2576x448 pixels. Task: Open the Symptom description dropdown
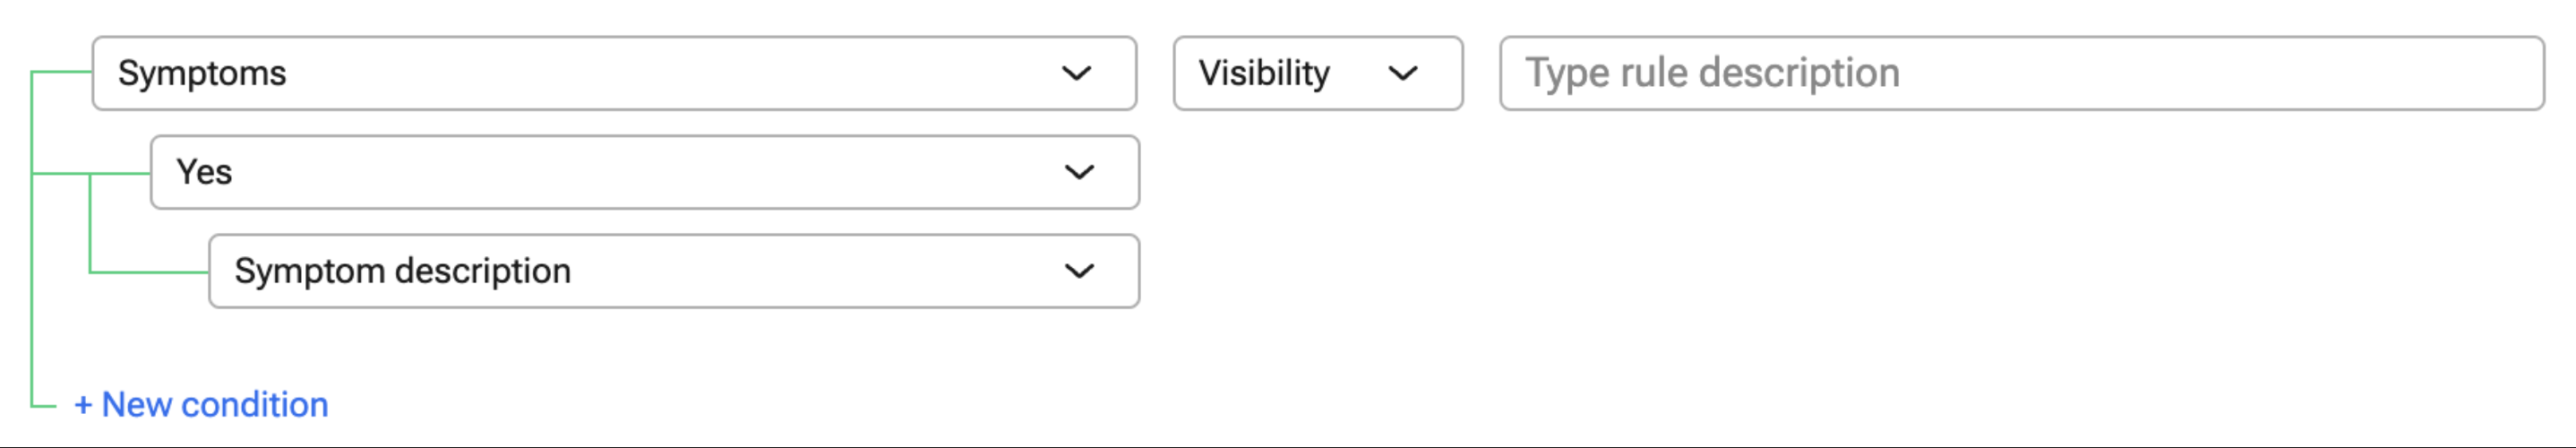[673, 271]
